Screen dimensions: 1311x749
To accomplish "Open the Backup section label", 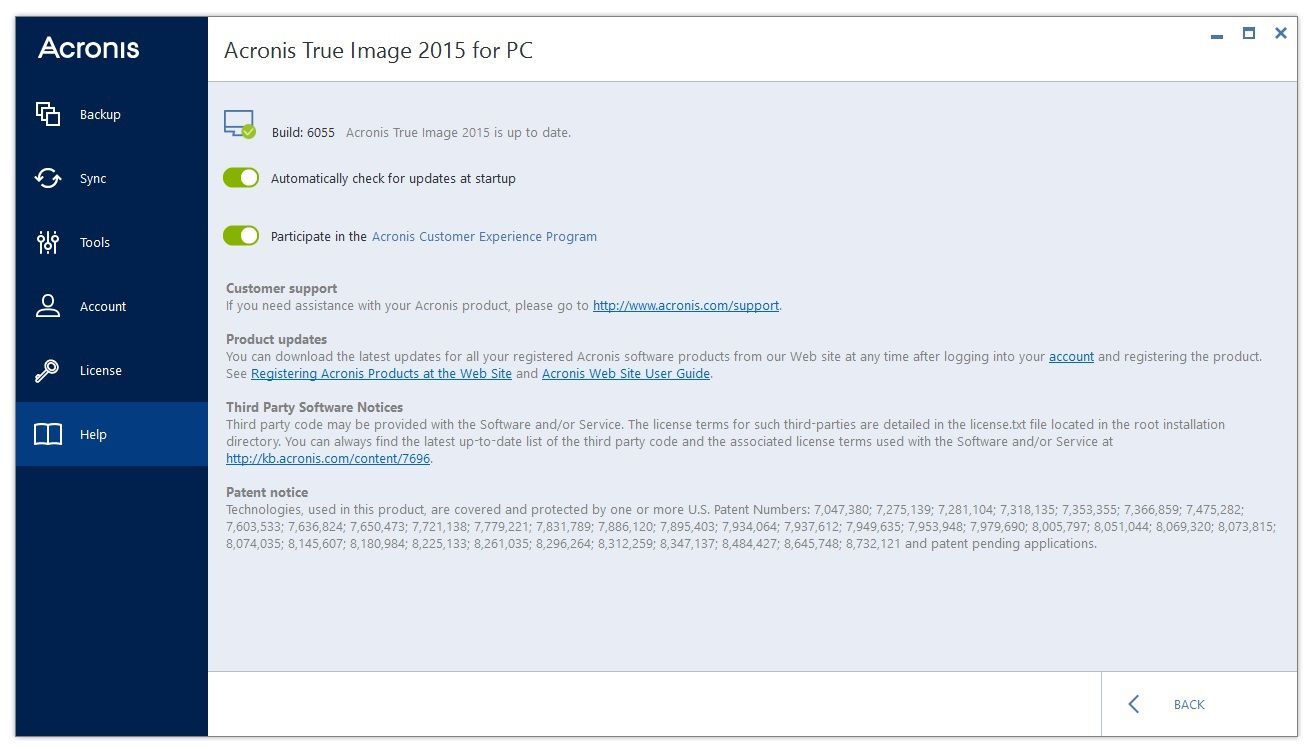I will (x=100, y=115).
